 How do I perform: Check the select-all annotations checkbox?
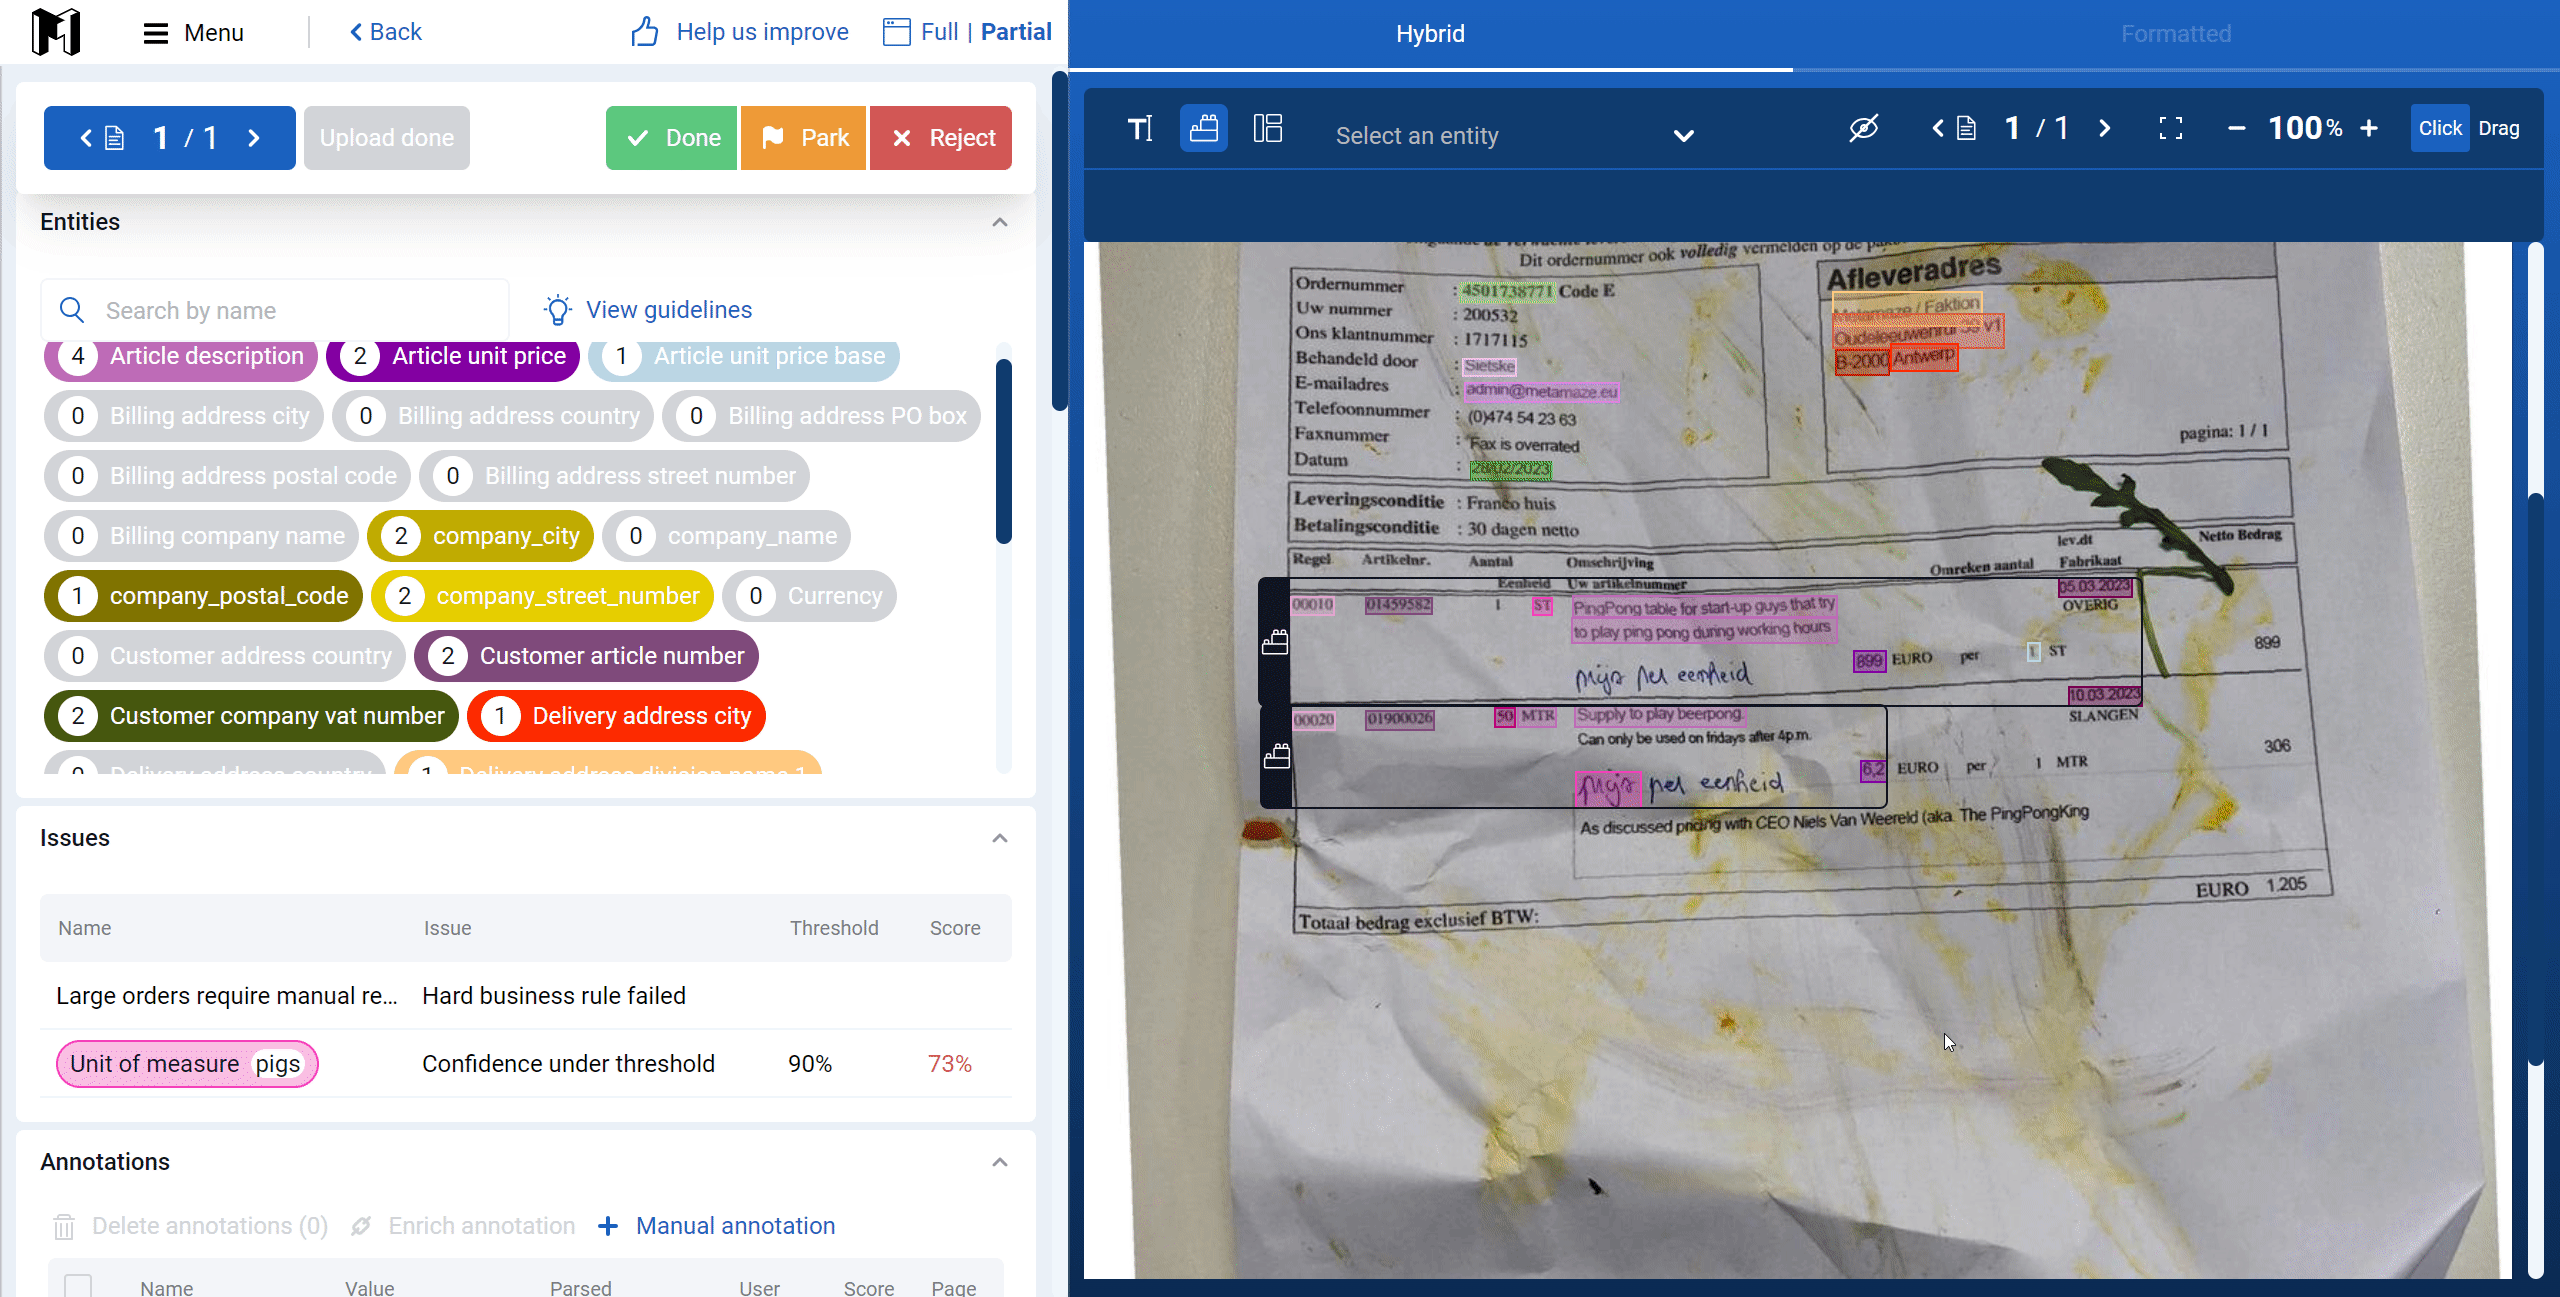tap(78, 1287)
